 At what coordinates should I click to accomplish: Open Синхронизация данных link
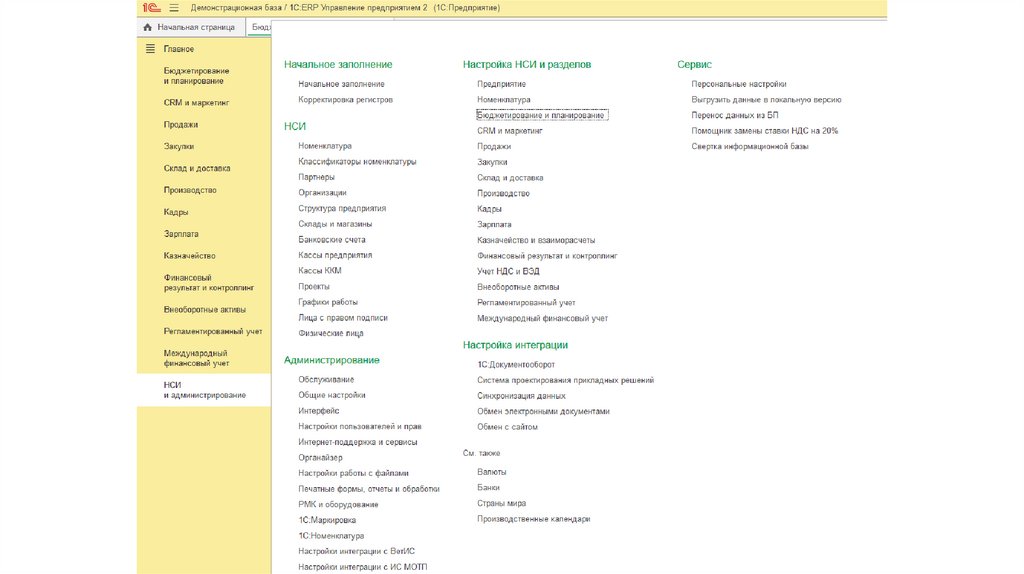521,396
